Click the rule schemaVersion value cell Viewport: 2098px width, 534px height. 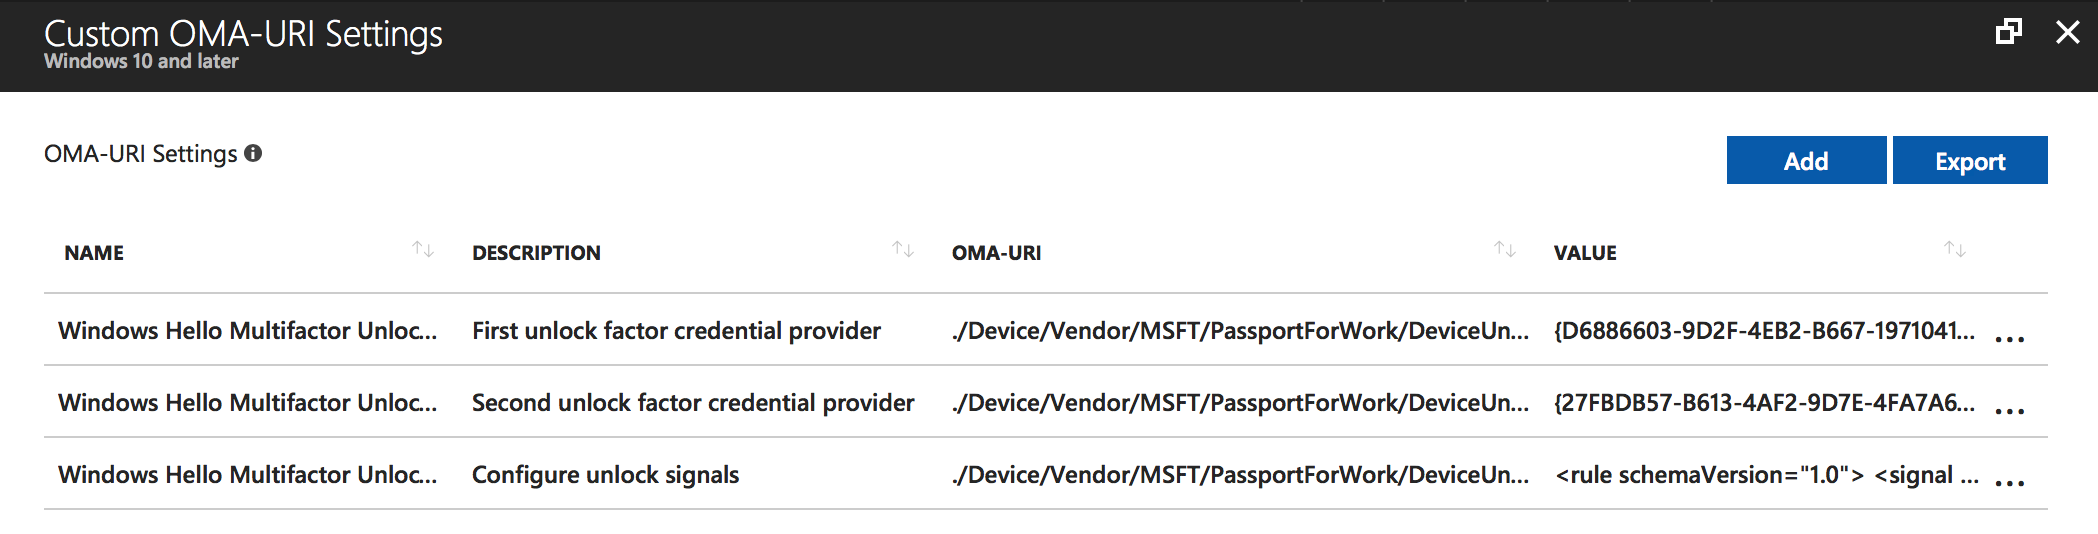coord(1766,475)
